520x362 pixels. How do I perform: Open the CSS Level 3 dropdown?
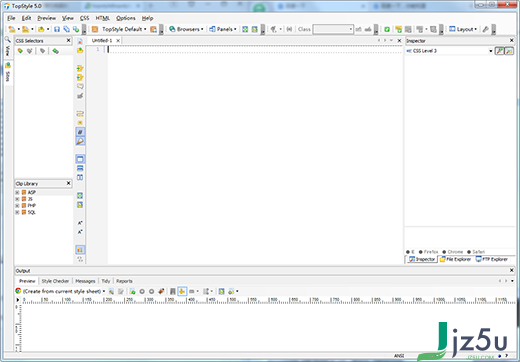coord(449,51)
